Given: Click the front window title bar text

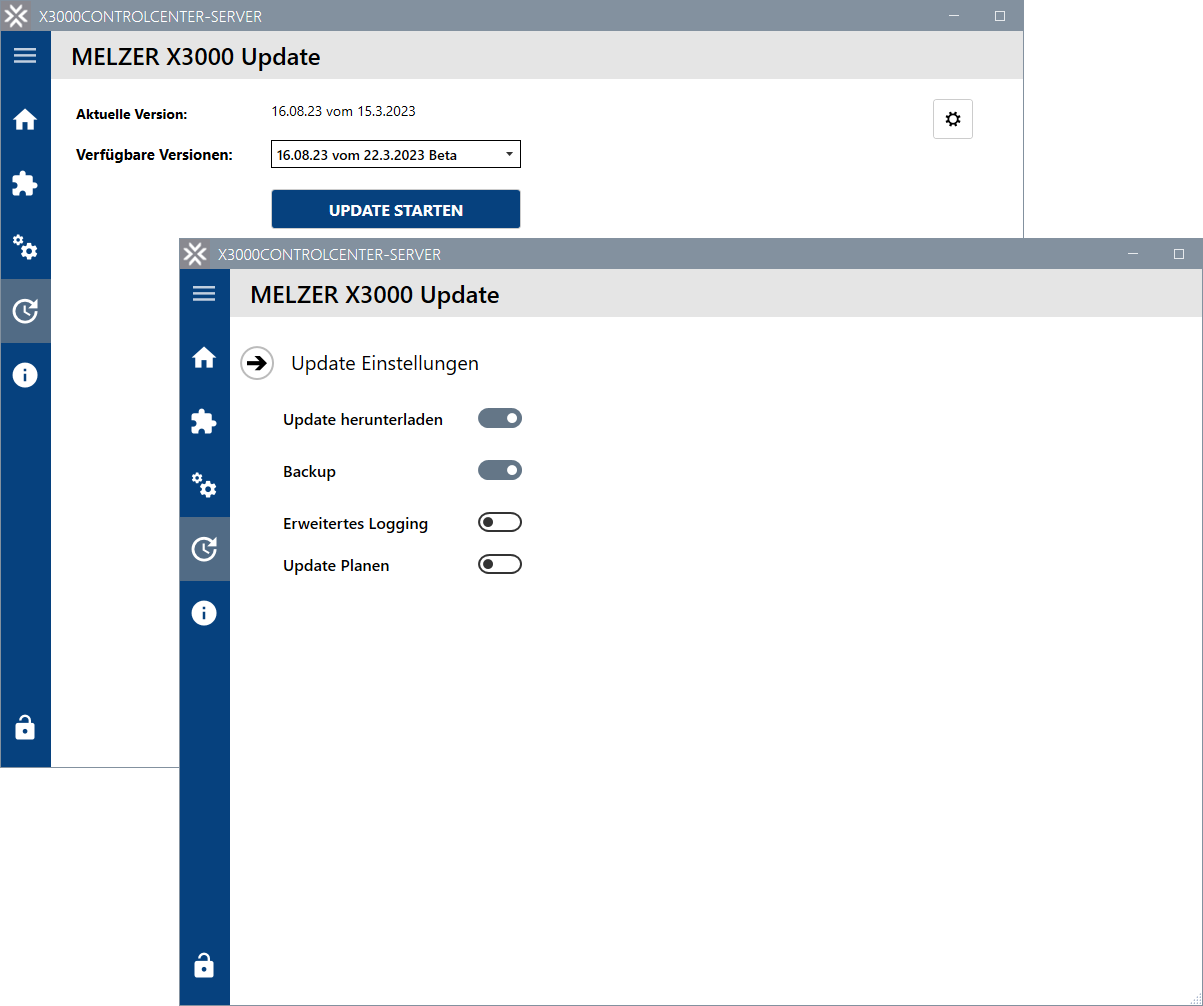Looking at the screenshot, I should pyautogui.click(x=329, y=254).
